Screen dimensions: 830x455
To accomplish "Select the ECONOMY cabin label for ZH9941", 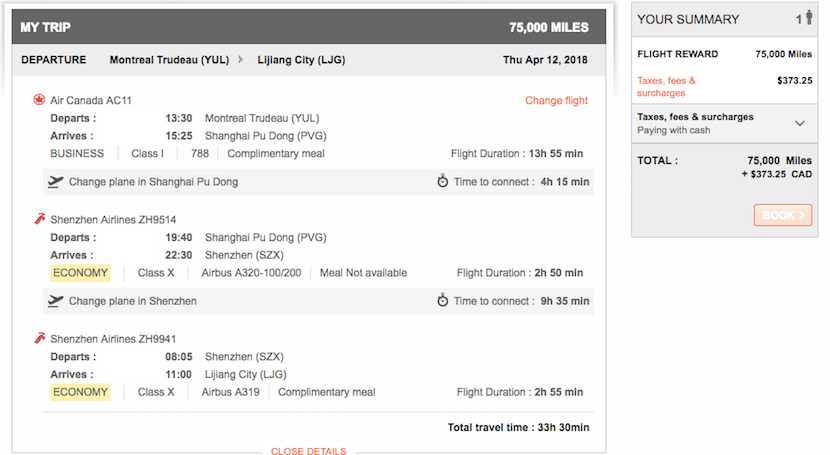I will point(80,392).
